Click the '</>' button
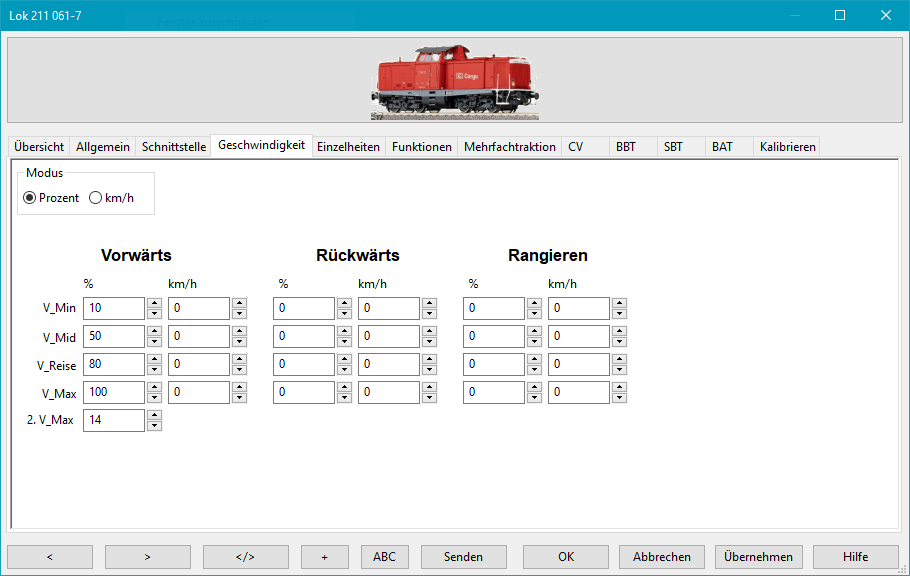Image resolution: width=910 pixels, height=576 pixels. (245, 557)
